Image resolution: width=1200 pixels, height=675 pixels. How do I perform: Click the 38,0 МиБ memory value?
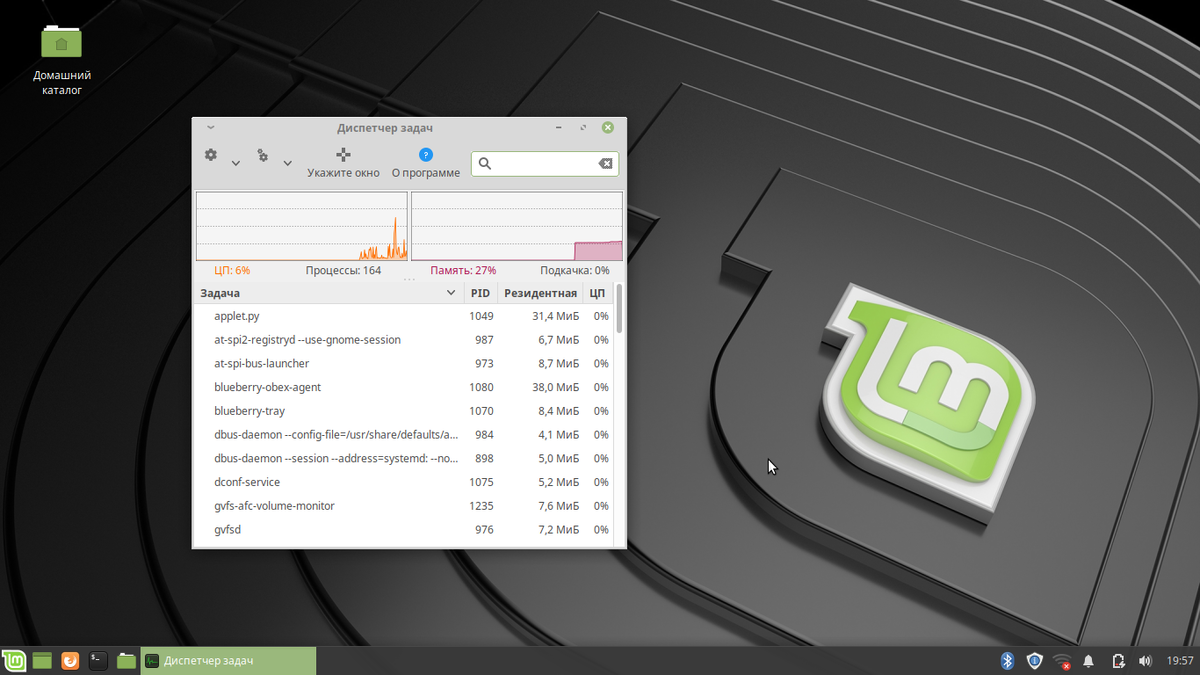(x=555, y=387)
